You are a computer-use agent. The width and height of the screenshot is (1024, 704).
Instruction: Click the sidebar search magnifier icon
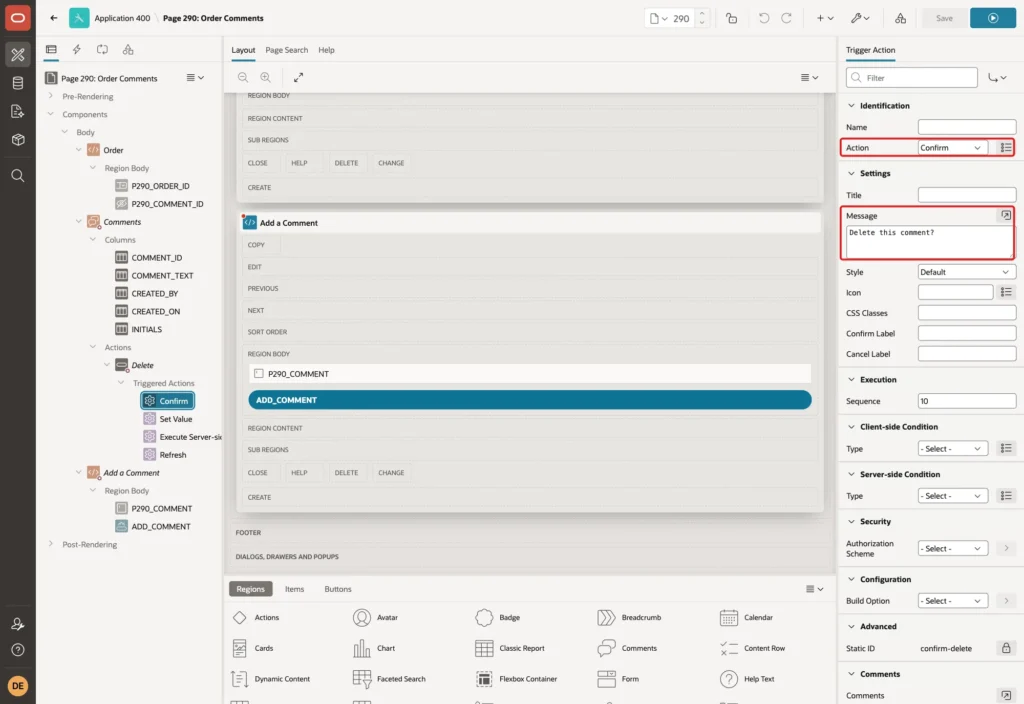coord(18,176)
